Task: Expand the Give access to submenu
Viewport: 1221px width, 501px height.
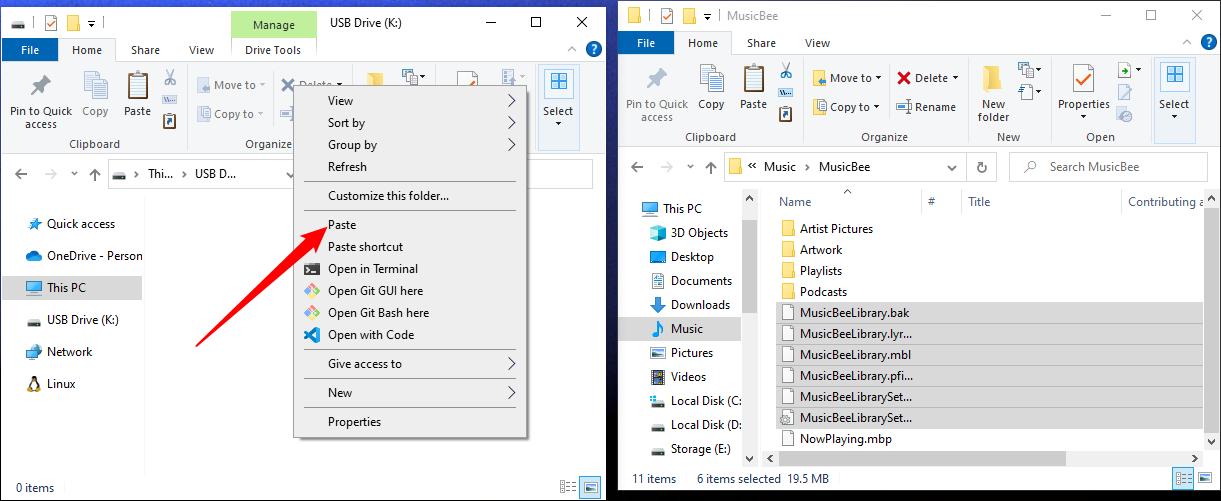Action: point(410,364)
